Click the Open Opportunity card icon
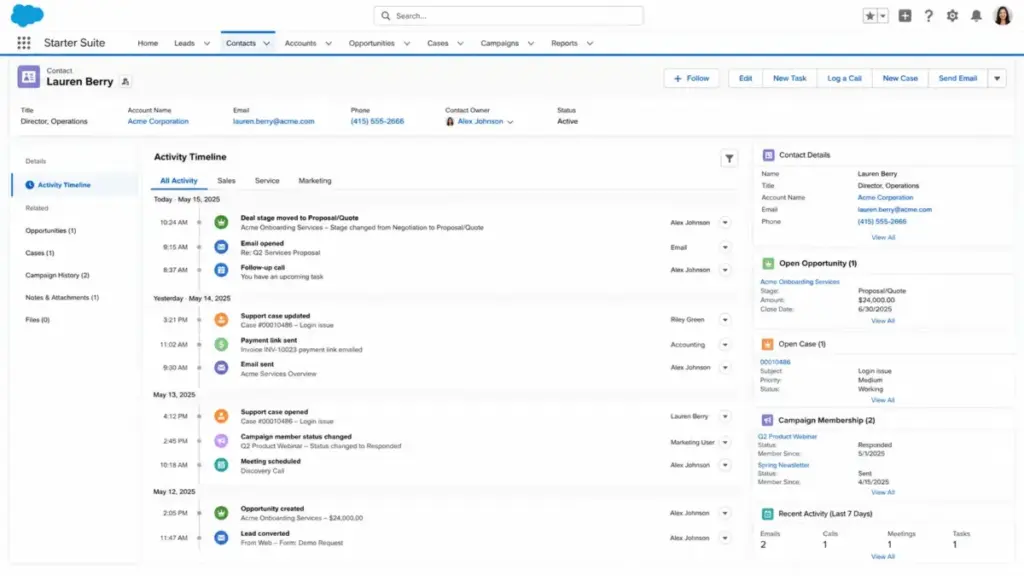 pos(768,263)
